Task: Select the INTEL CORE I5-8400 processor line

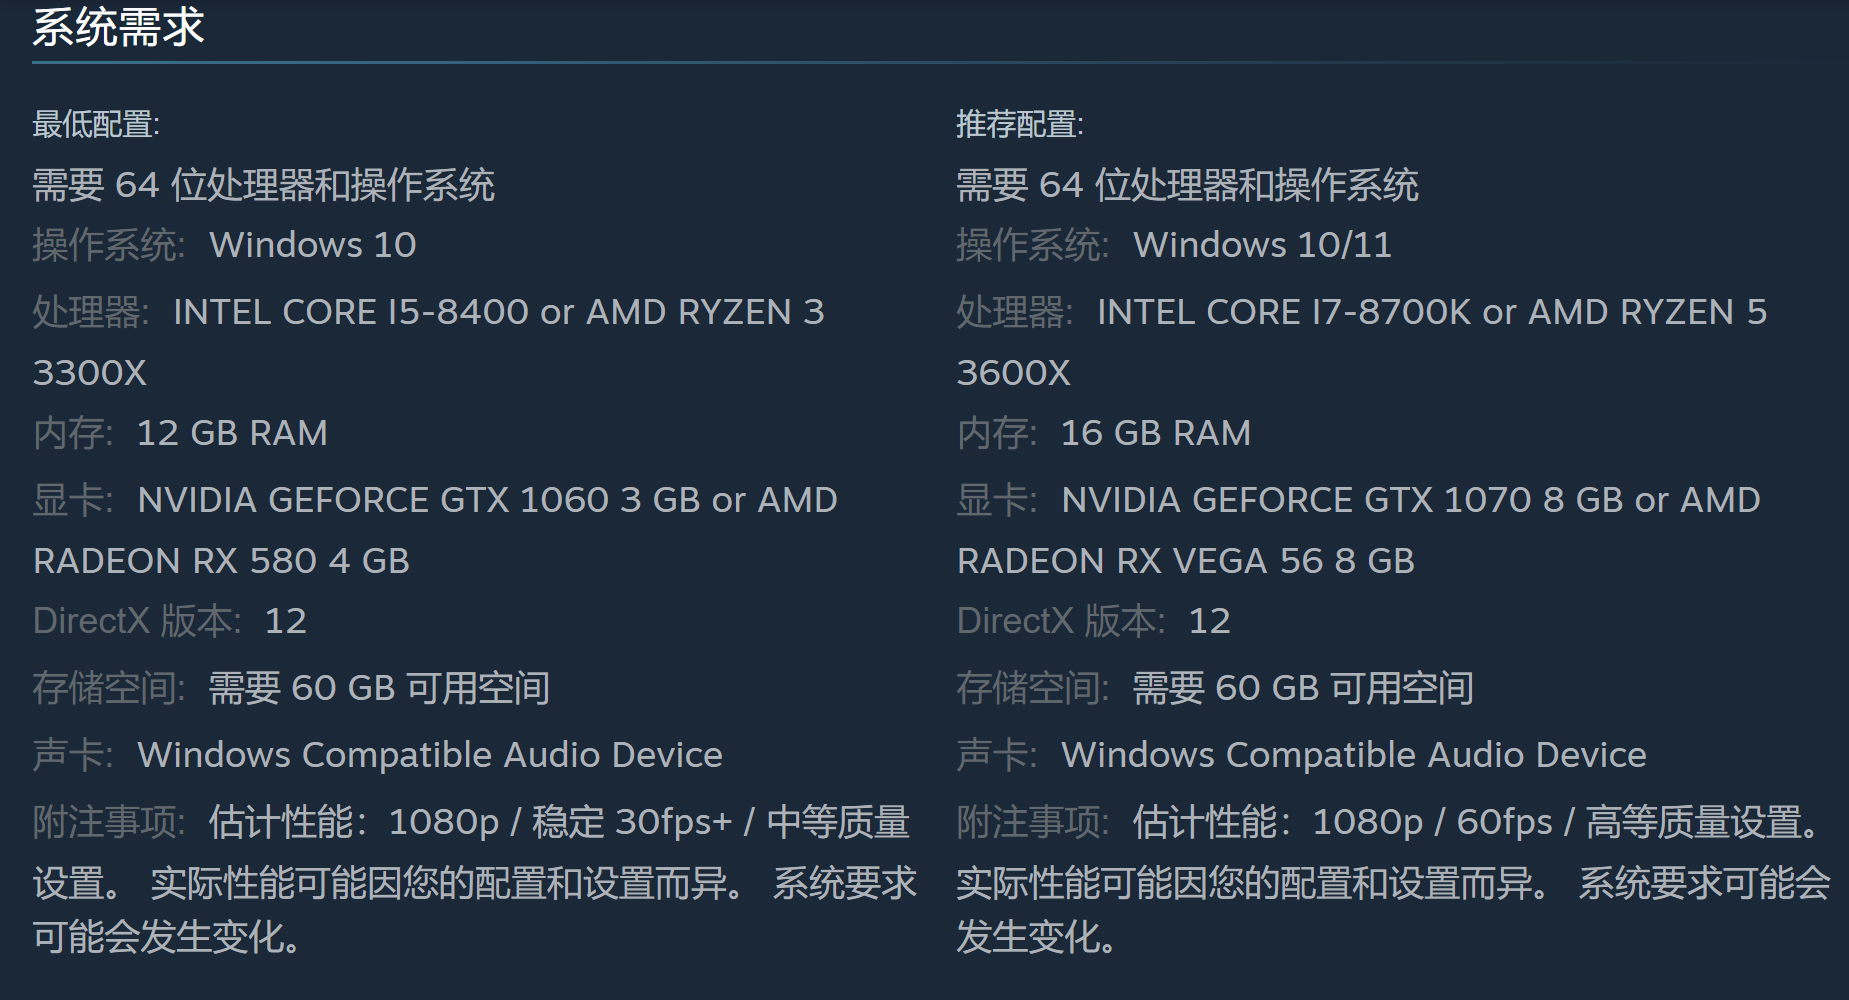Action: tap(498, 312)
